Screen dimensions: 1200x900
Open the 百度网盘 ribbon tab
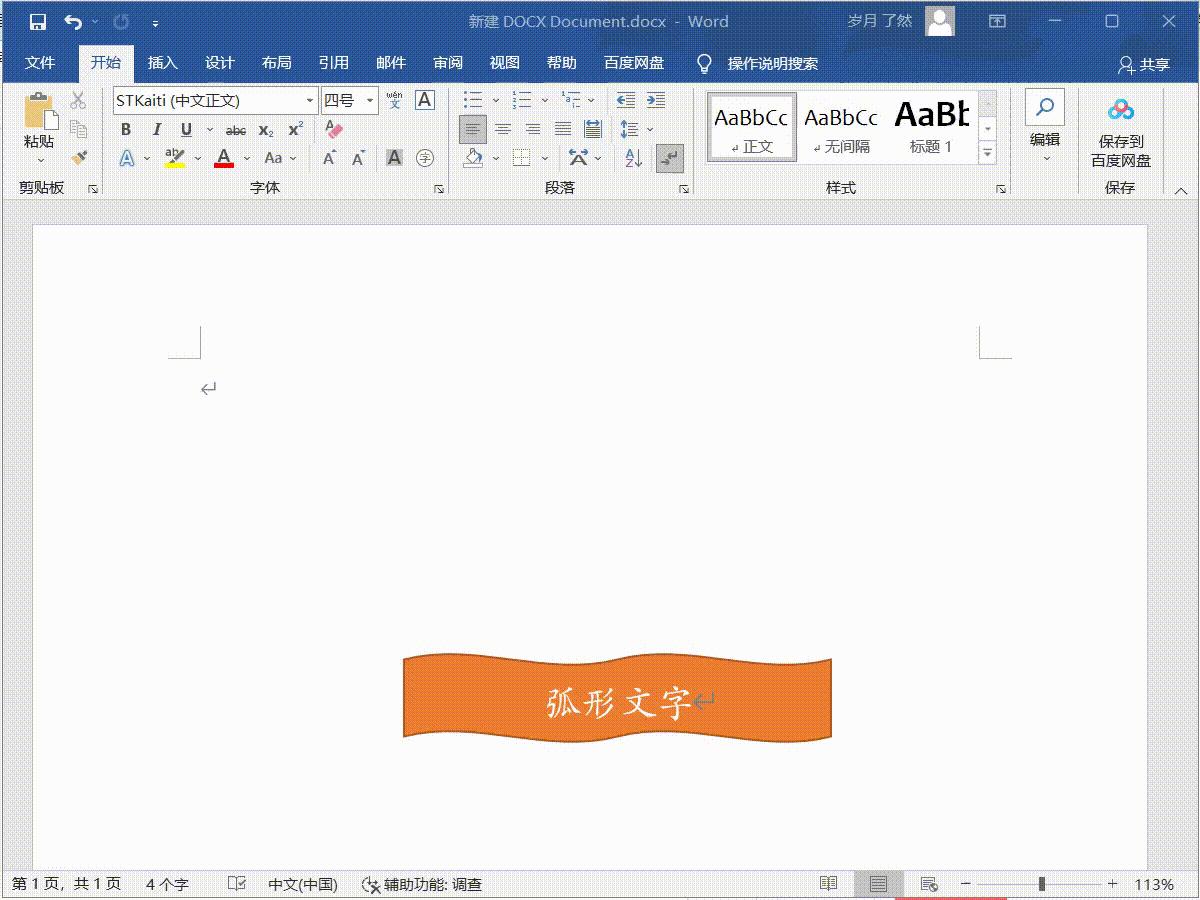point(632,62)
